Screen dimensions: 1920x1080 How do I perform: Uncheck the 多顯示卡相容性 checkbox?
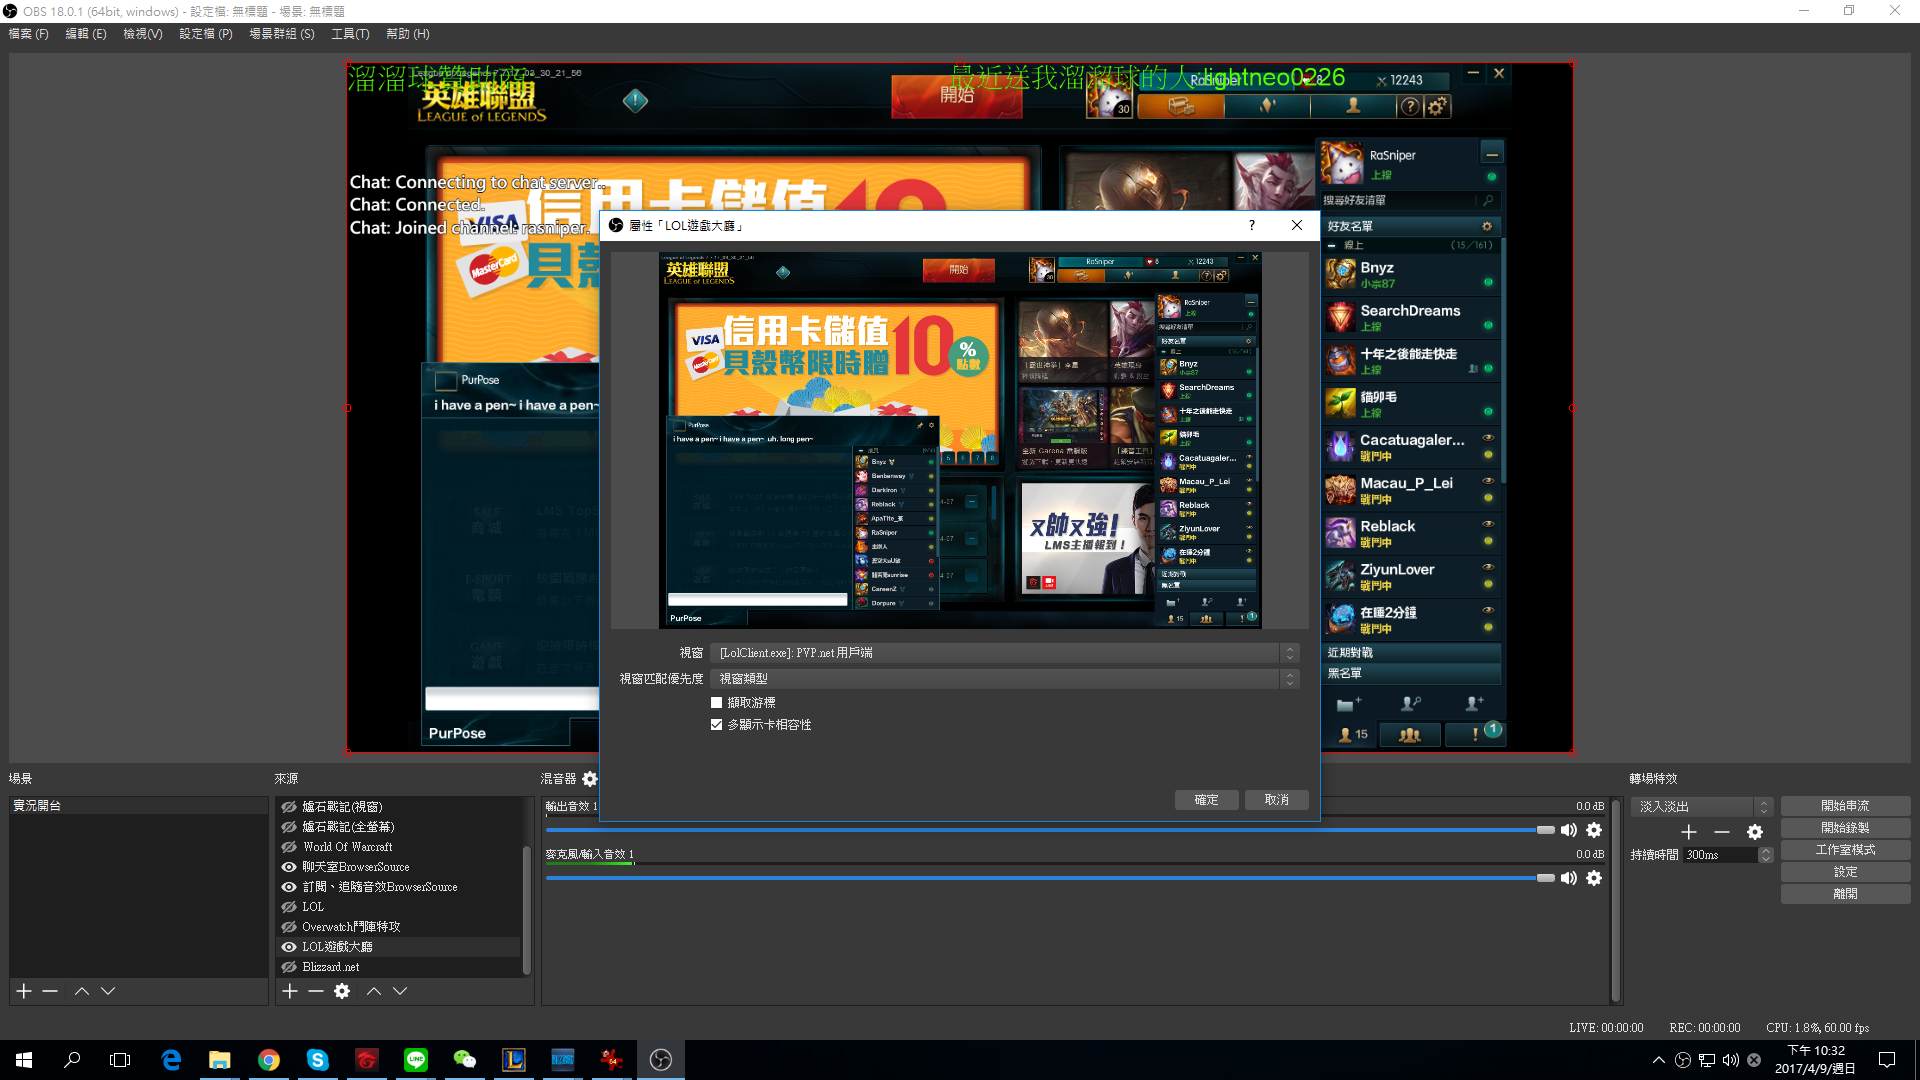point(716,725)
